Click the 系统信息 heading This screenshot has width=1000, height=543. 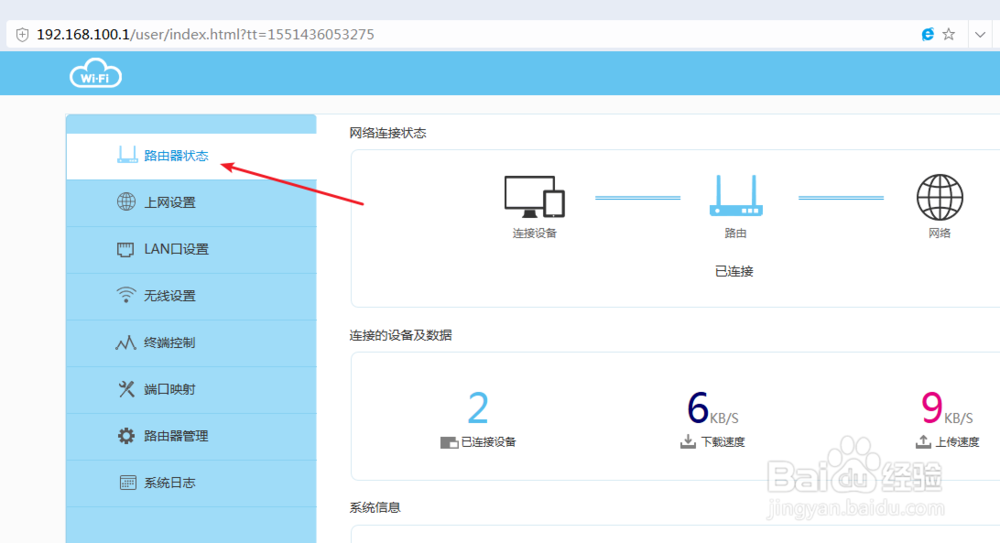[375, 507]
